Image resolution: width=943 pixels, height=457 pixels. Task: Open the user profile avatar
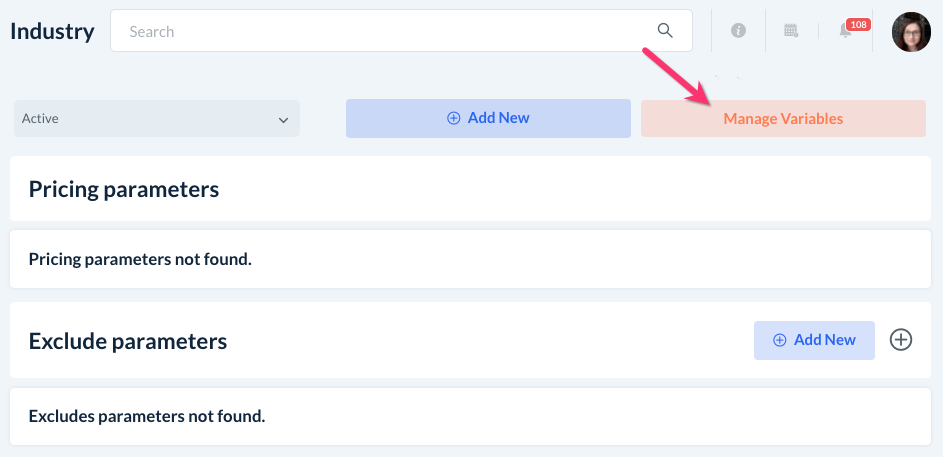[911, 32]
